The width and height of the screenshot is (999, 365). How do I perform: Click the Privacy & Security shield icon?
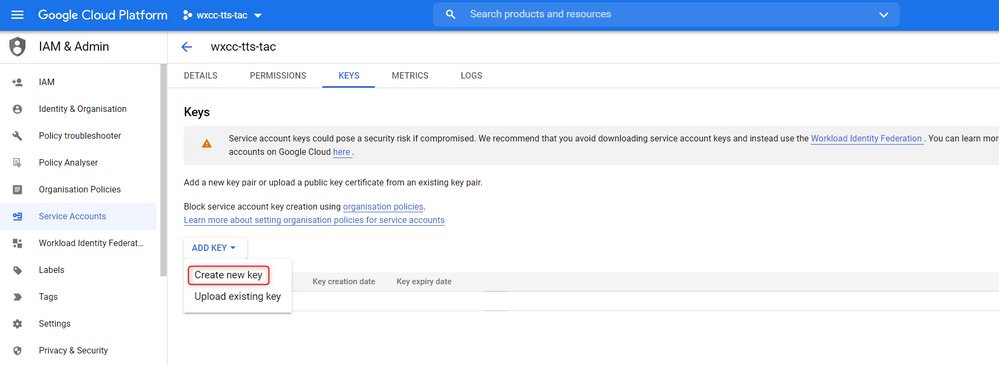pos(17,350)
